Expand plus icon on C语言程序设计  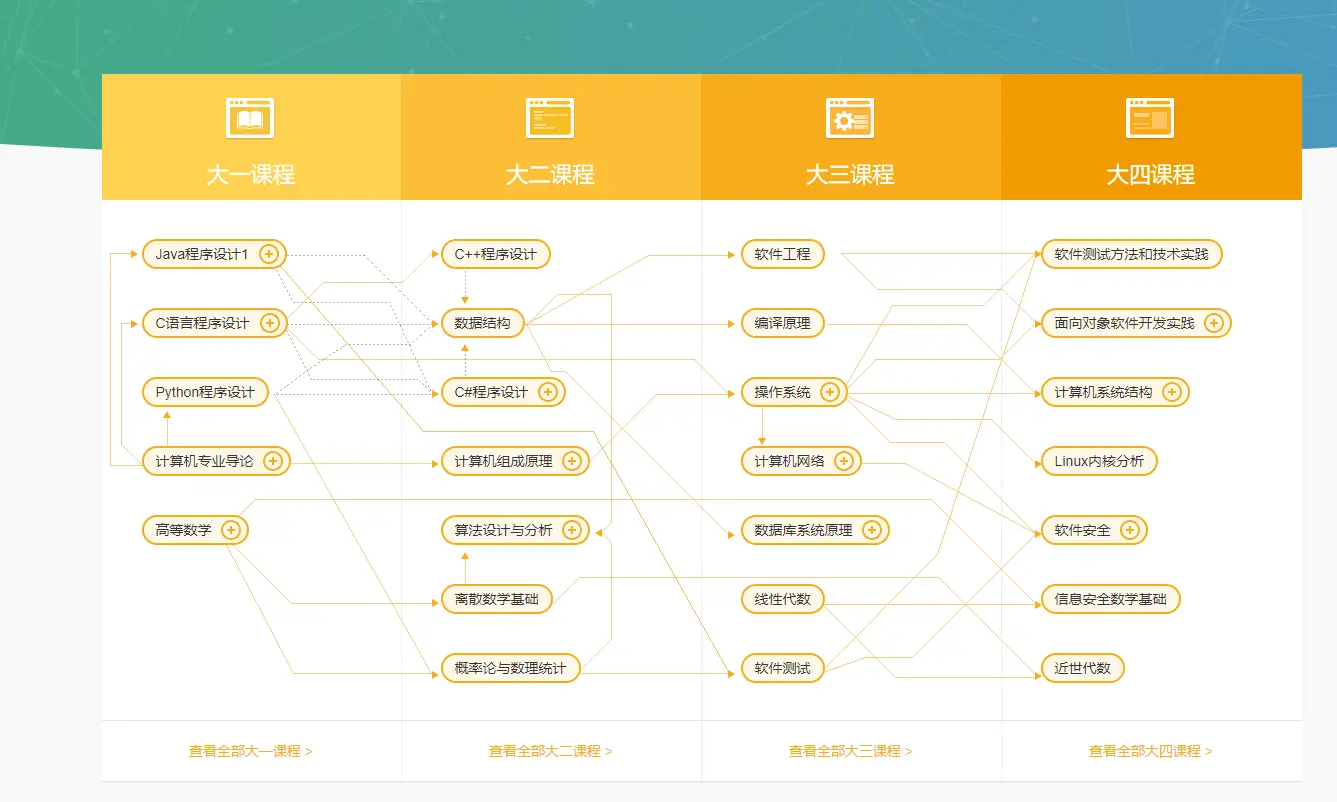(x=269, y=323)
